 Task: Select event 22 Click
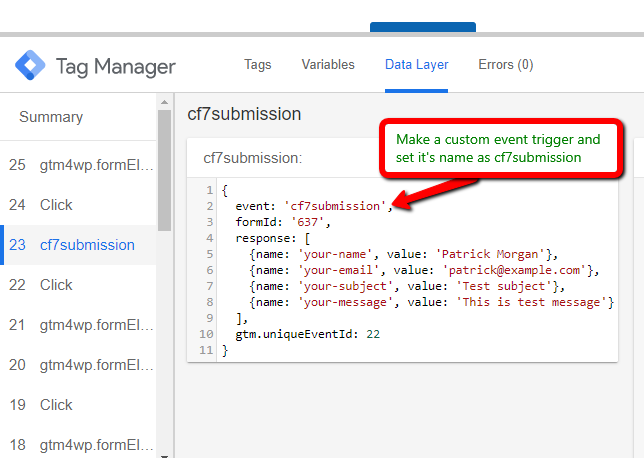[x=56, y=285]
